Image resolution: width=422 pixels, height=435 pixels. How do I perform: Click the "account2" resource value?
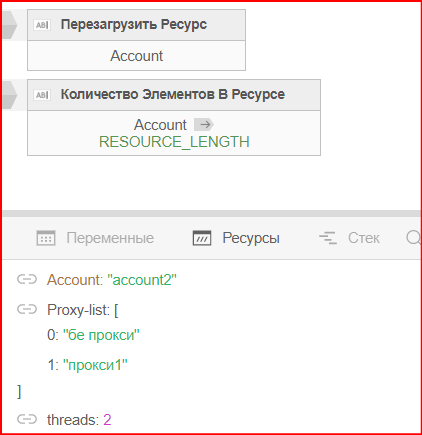(x=142, y=280)
